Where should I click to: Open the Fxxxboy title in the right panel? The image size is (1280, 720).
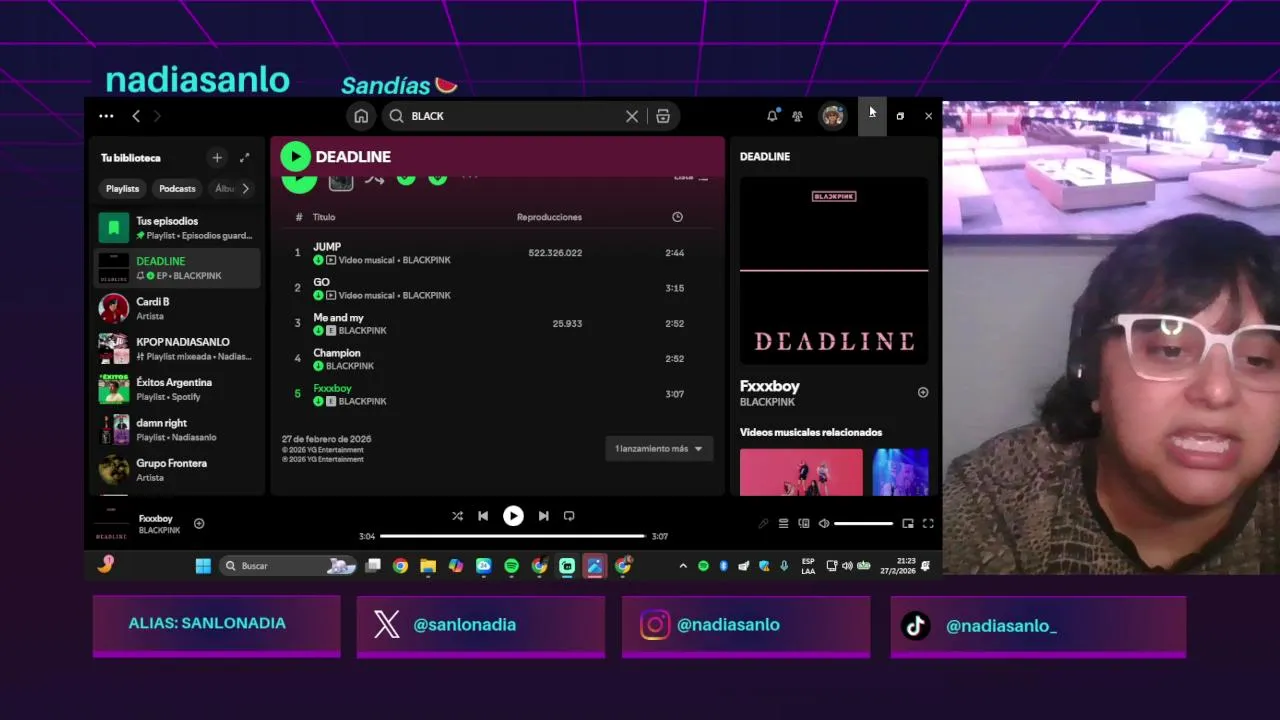(769, 386)
